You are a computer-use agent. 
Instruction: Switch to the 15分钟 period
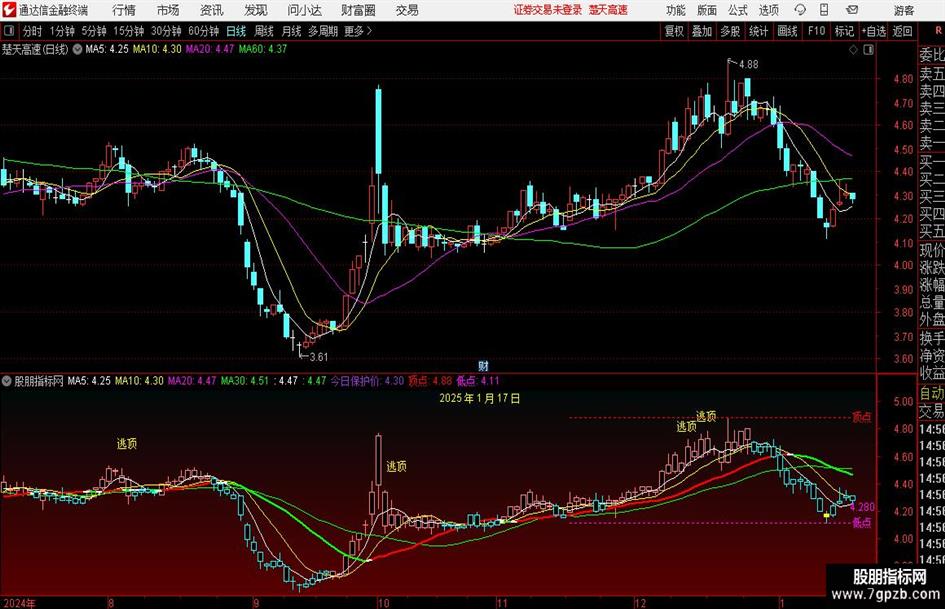(x=128, y=31)
